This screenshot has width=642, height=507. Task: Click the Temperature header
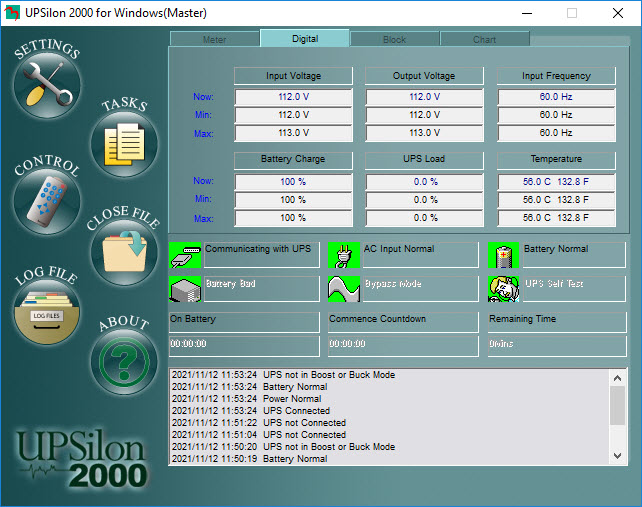click(x=556, y=159)
